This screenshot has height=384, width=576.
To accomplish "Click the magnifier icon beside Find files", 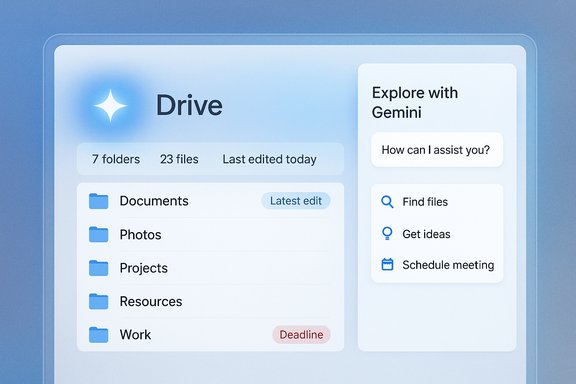I will (x=387, y=202).
